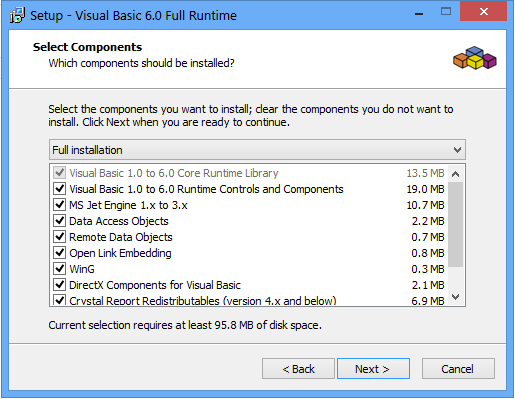Uncheck Runtime Controls and Components
The height and width of the screenshot is (399, 515).
59,189
